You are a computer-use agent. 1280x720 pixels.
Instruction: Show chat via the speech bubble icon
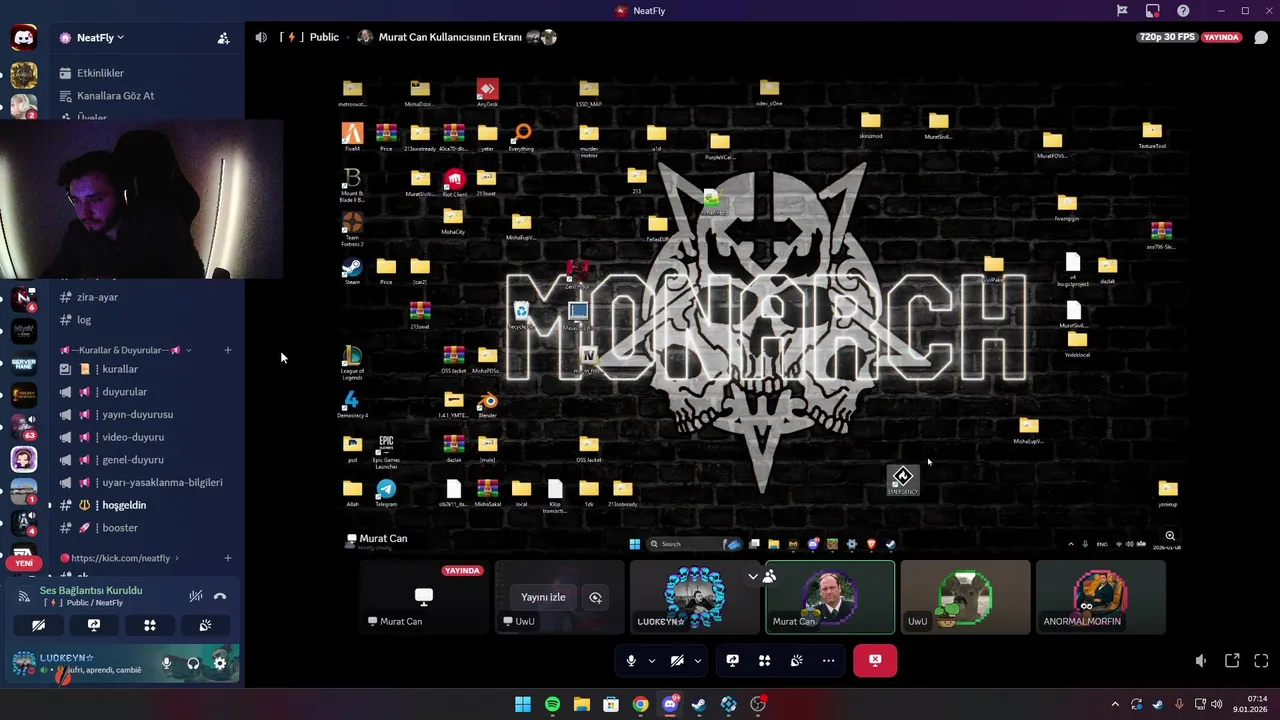coord(1261,38)
